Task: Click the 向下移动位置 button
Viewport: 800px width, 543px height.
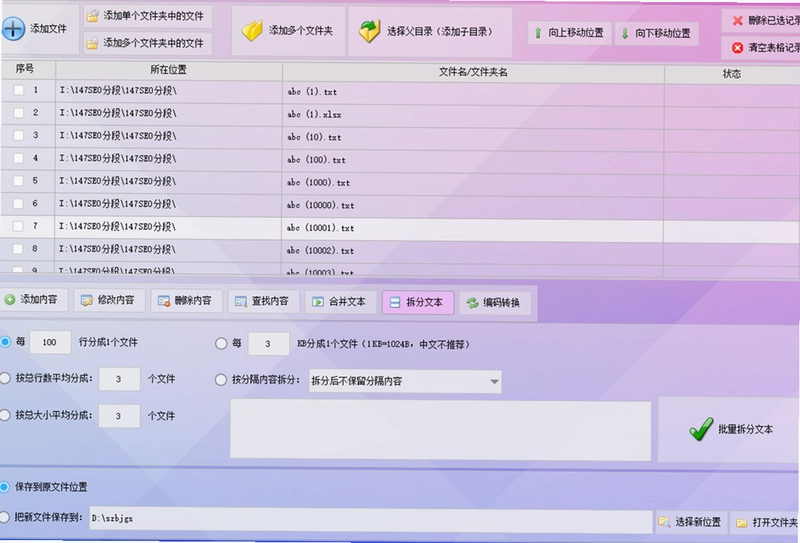Action: [657, 34]
